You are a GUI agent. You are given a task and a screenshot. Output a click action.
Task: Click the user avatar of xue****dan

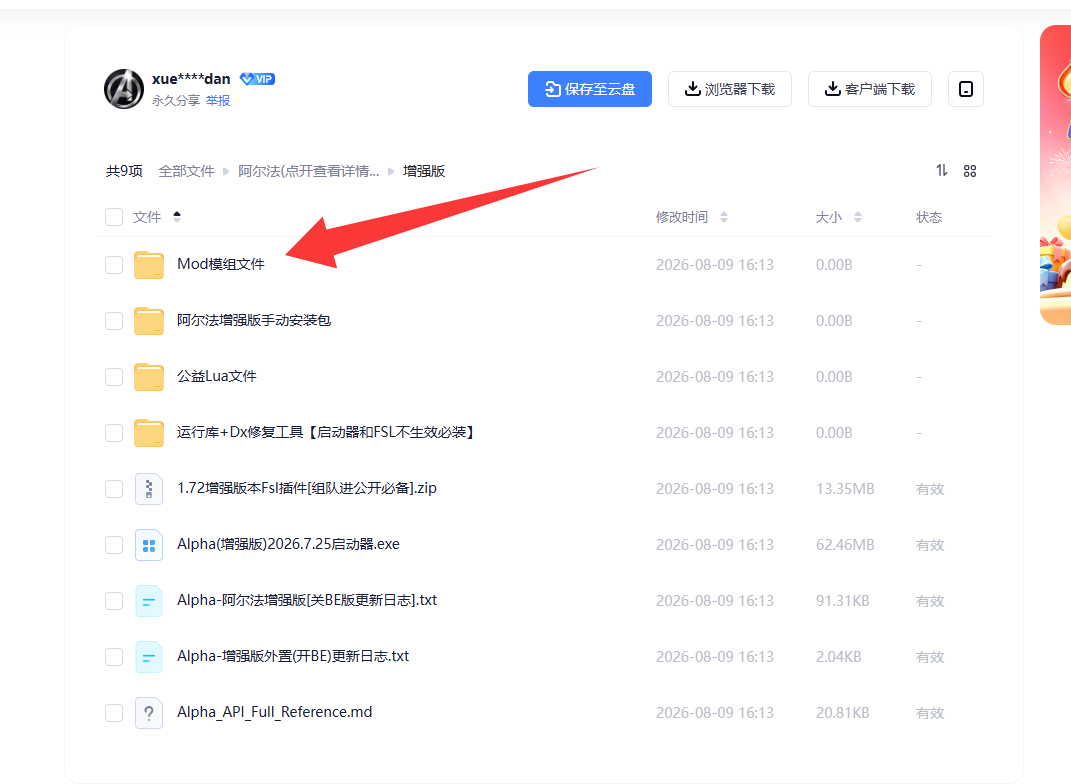pos(124,89)
